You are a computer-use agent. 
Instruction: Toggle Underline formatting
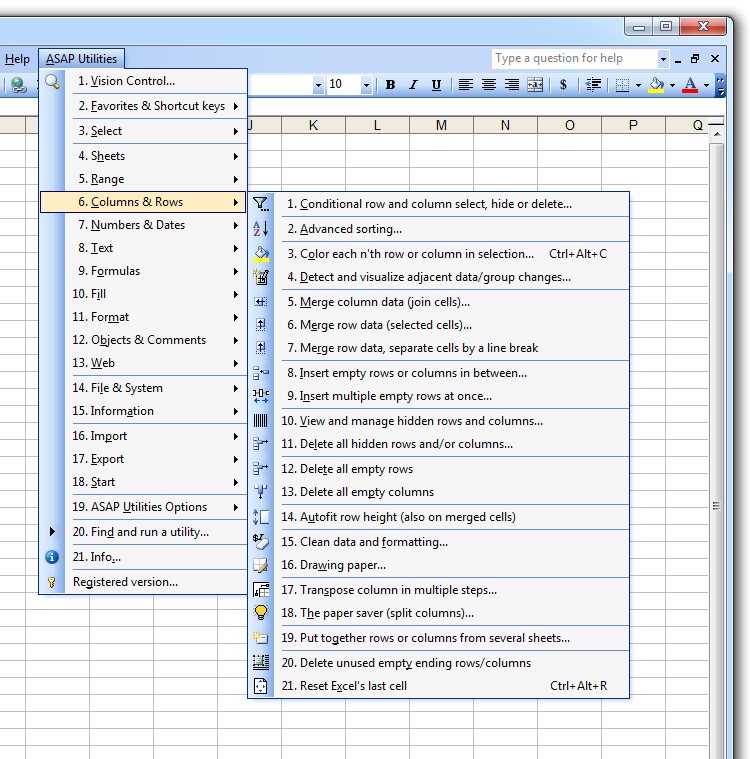436,85
